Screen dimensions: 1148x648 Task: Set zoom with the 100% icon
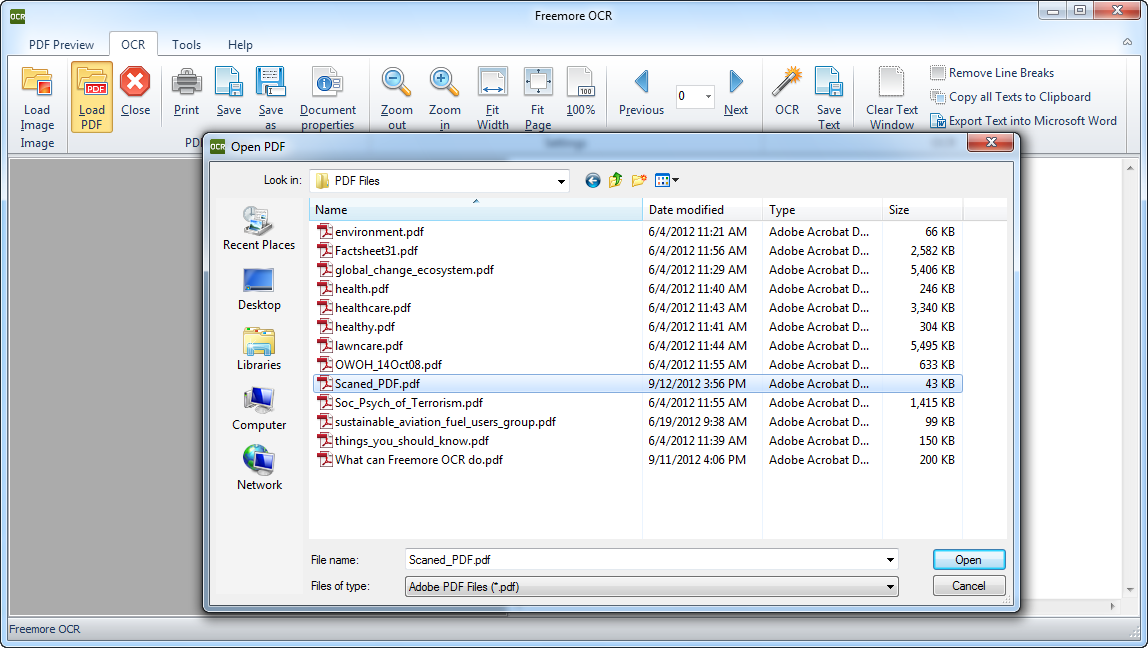(581, 82)
